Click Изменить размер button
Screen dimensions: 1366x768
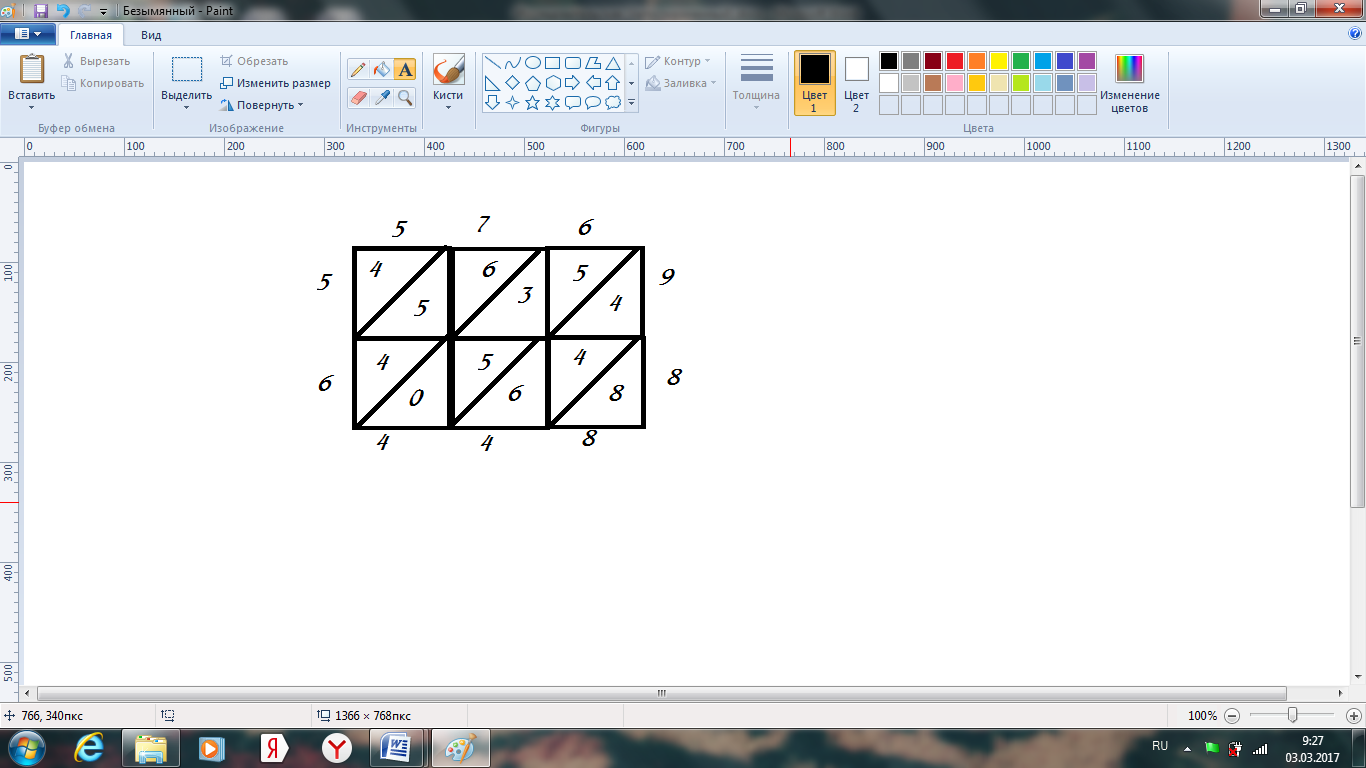coord(275,83)
